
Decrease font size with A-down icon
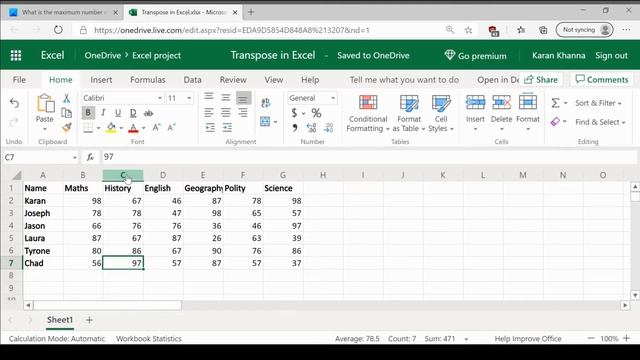[171, 128]
